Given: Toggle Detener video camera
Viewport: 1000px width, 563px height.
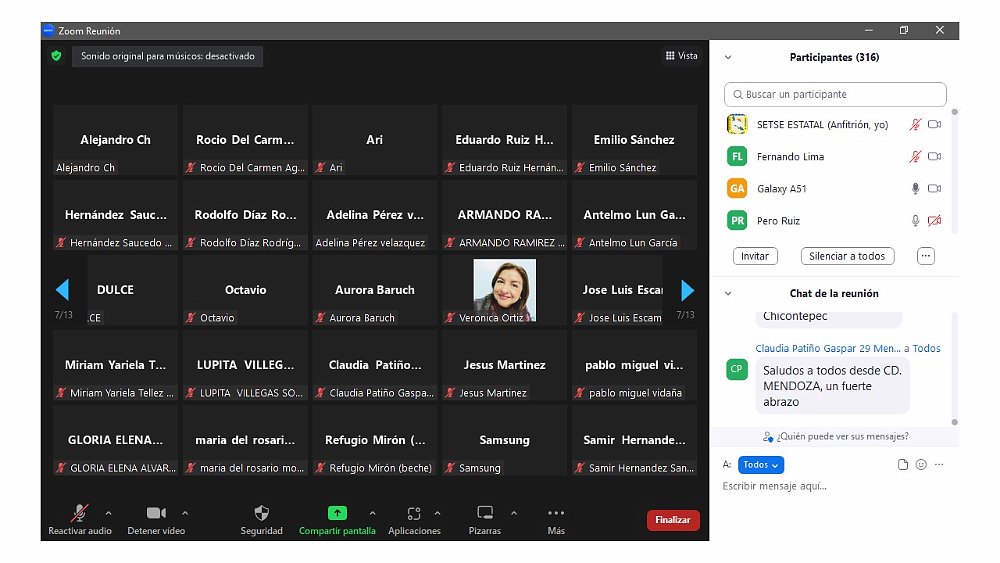Looking at the screenshot, I should 156,513.
